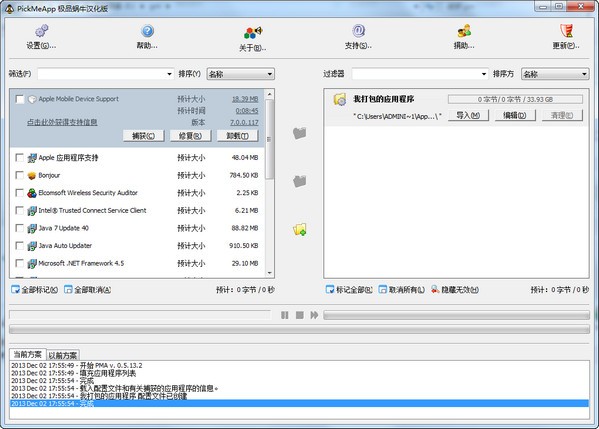
Task: Expand the 筛选 filter dropdown on the left
Action: point(169,74)
